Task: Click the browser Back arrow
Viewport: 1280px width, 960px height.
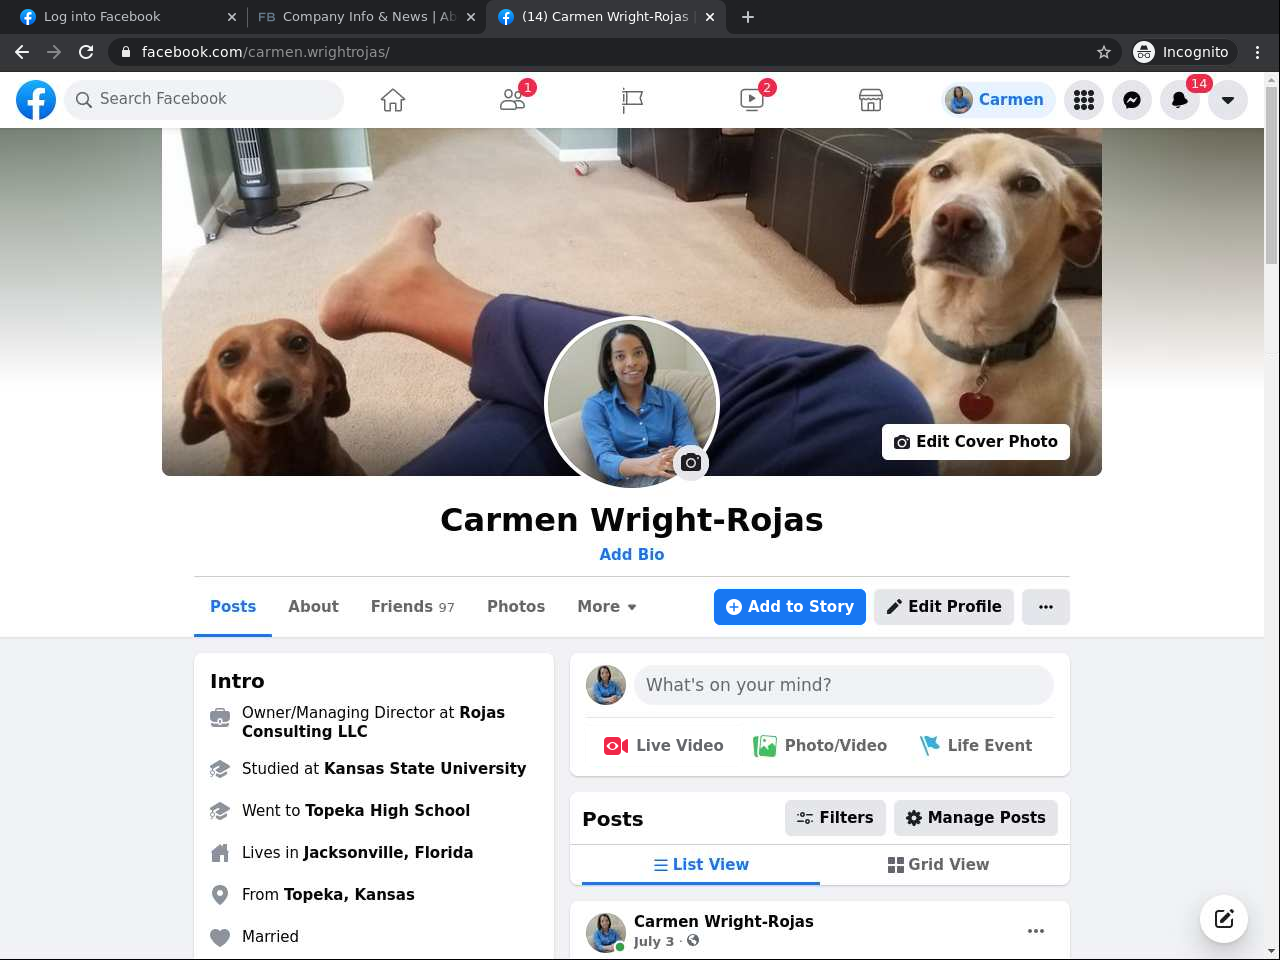Action: coord(22,52)
